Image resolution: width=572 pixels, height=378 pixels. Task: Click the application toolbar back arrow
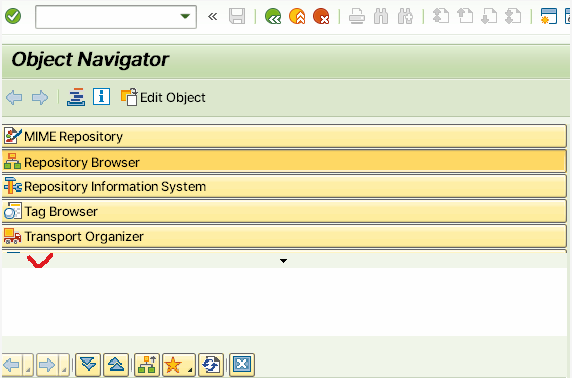click(x=14, y=98)
